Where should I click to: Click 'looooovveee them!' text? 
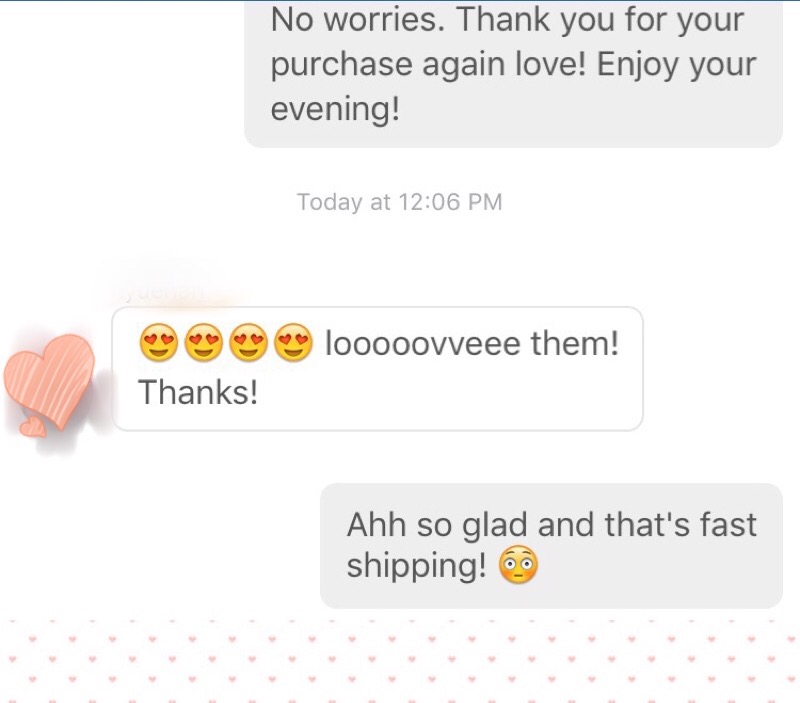point(472,343)
